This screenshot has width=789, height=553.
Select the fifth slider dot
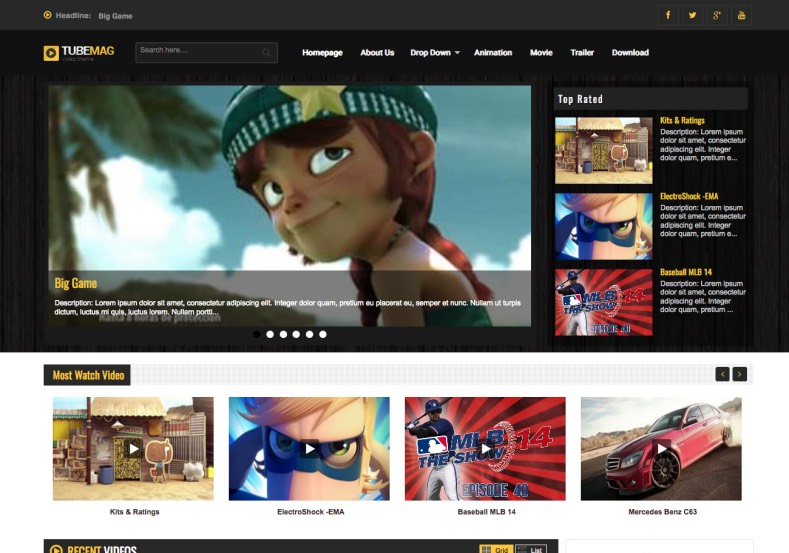point(309,334)
